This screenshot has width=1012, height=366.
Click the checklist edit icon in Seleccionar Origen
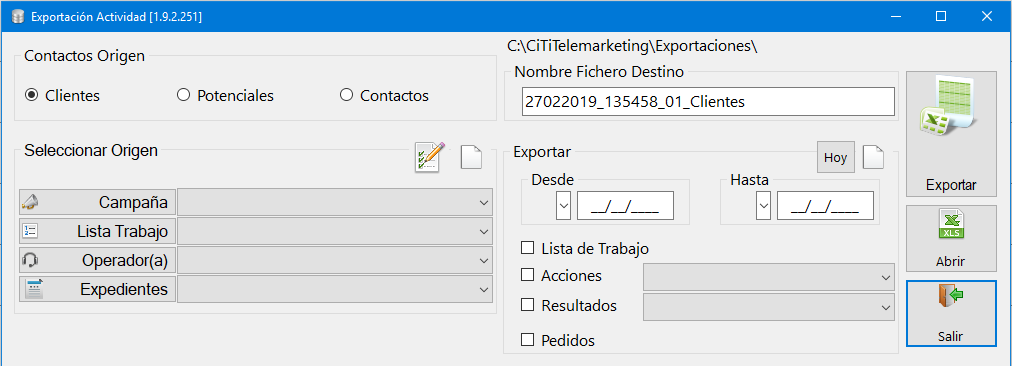pos(430,157)
